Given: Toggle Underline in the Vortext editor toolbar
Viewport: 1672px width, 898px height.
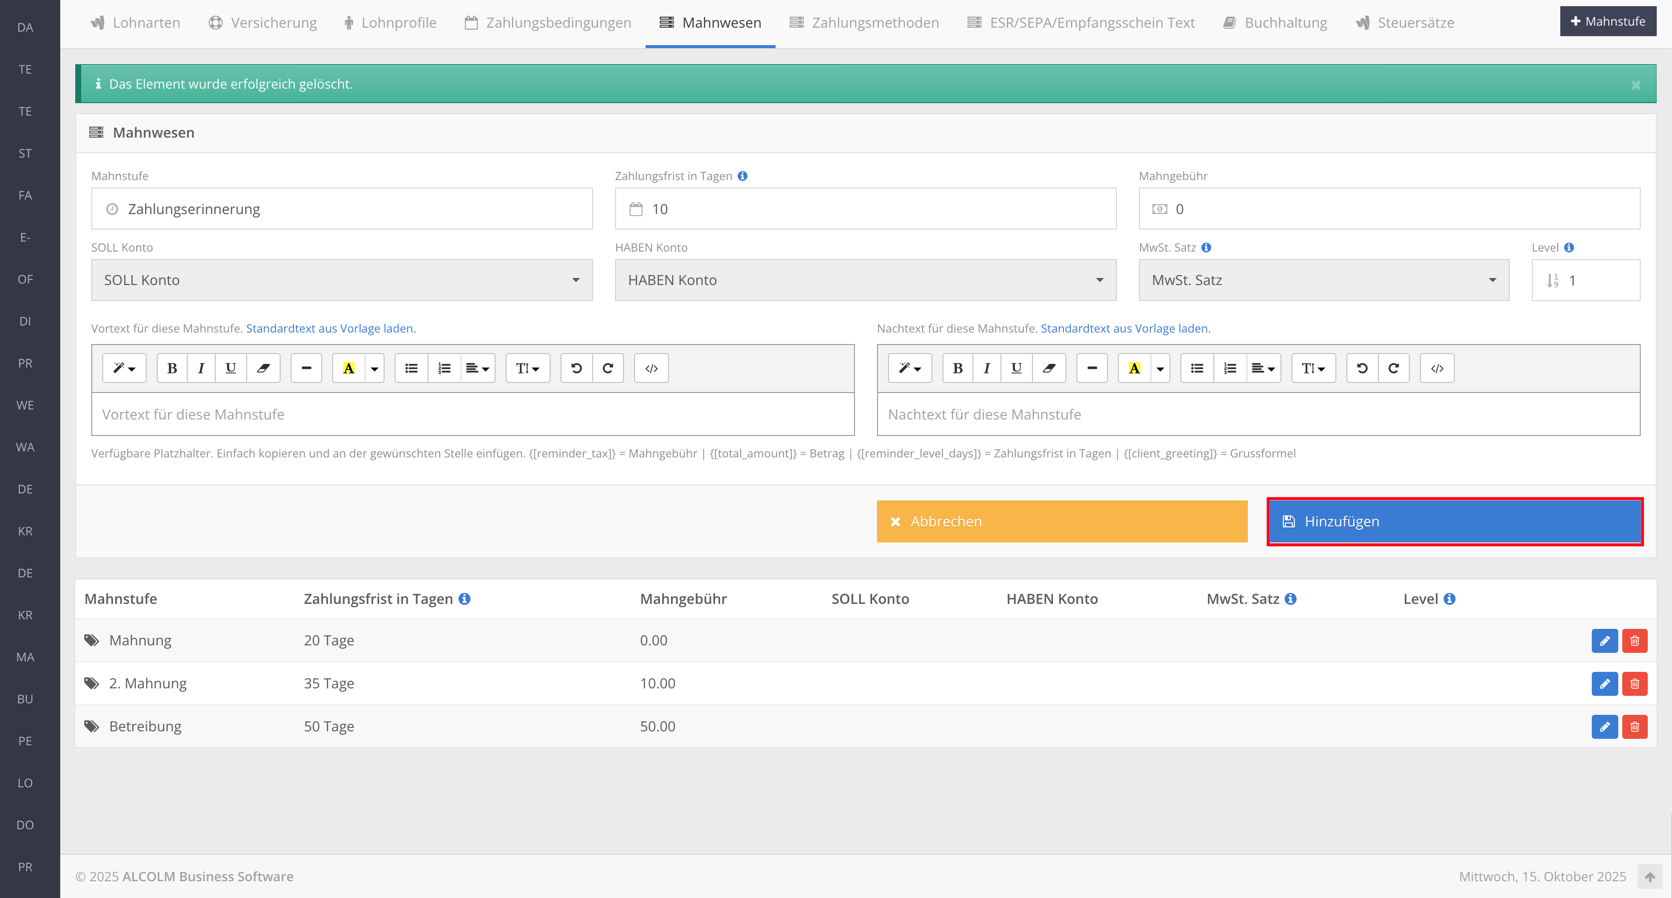Looking at the screenshot, I should [231, 368].
